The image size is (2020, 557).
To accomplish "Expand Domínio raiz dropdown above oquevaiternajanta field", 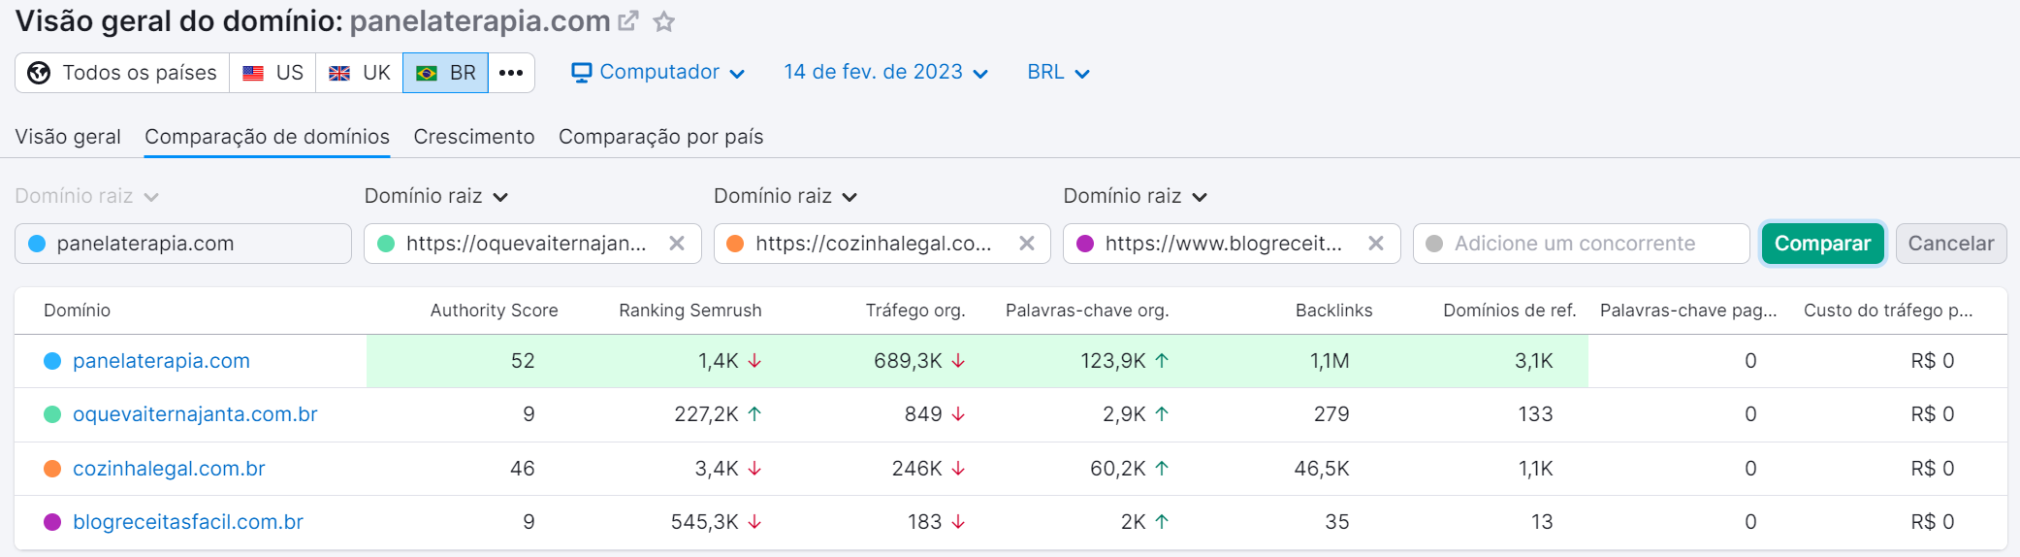I will [x=436, y=196].
